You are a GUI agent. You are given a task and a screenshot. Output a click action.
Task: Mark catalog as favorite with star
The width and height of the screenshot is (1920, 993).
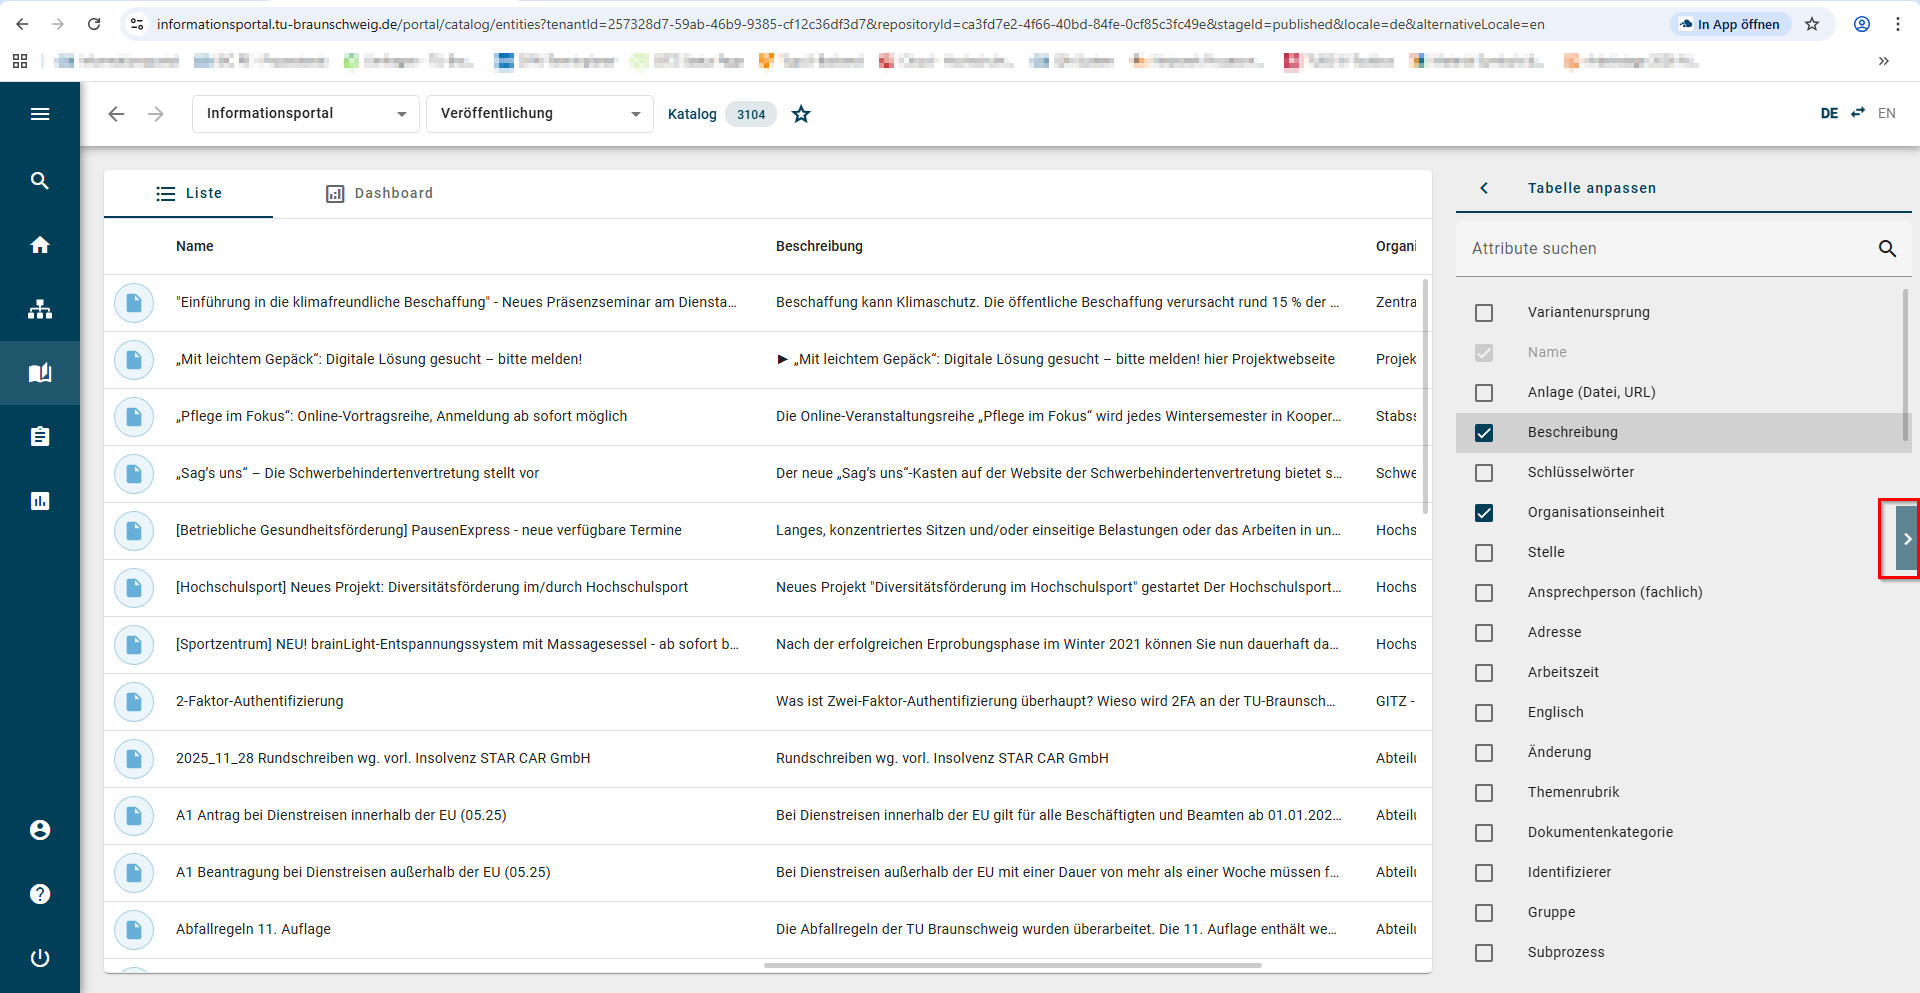tap(801, 114)
